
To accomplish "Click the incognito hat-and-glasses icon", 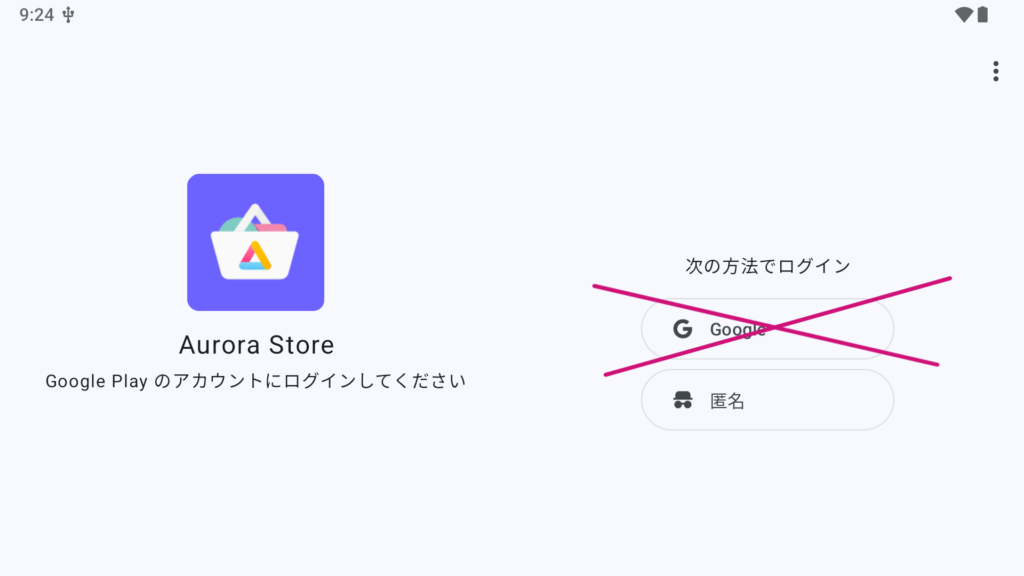I will pos(682,400).
